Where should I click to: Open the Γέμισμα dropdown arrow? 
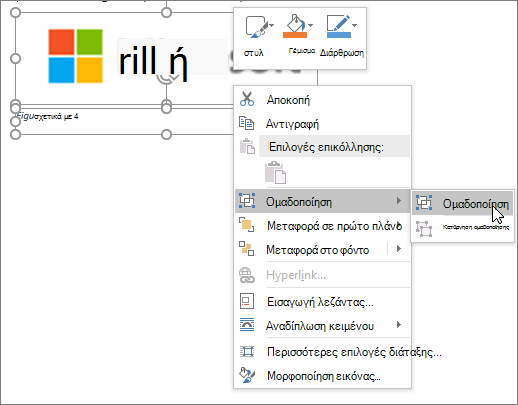(310, 25)
